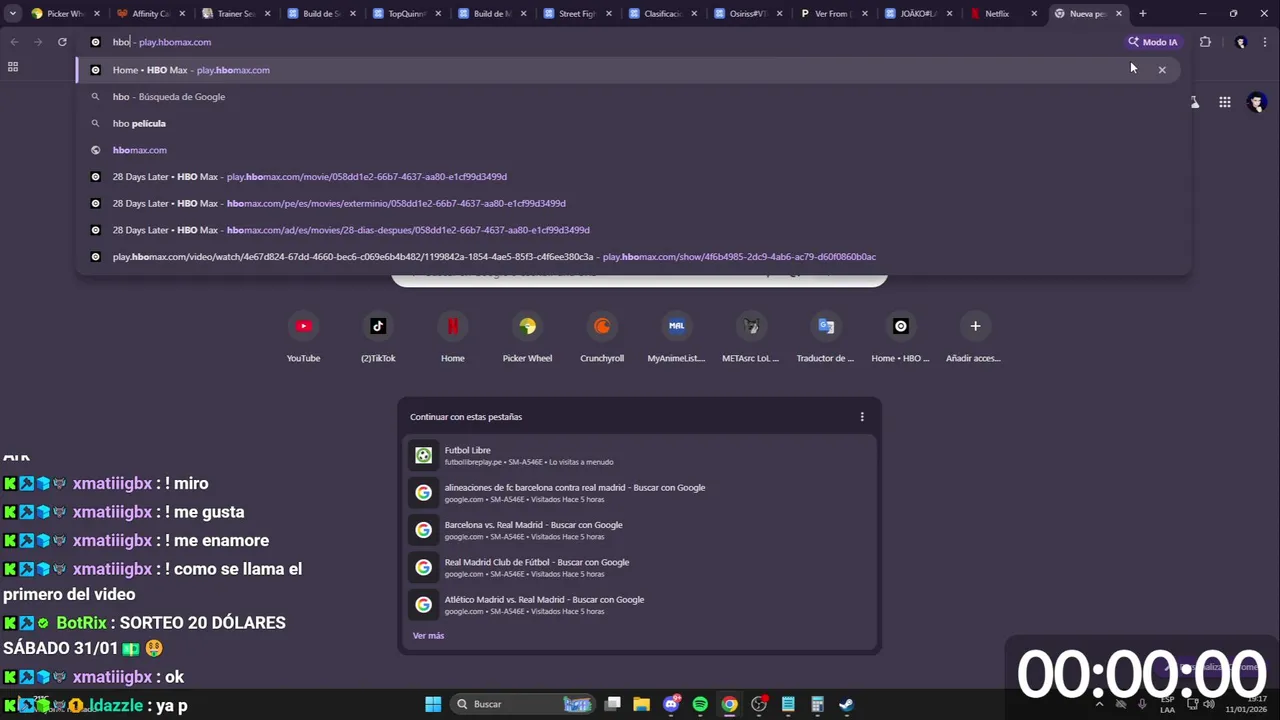Open the three-dot menu of Continuar con estas pestañas
The width and height of the screenshot is (1280, 720).
862,417
